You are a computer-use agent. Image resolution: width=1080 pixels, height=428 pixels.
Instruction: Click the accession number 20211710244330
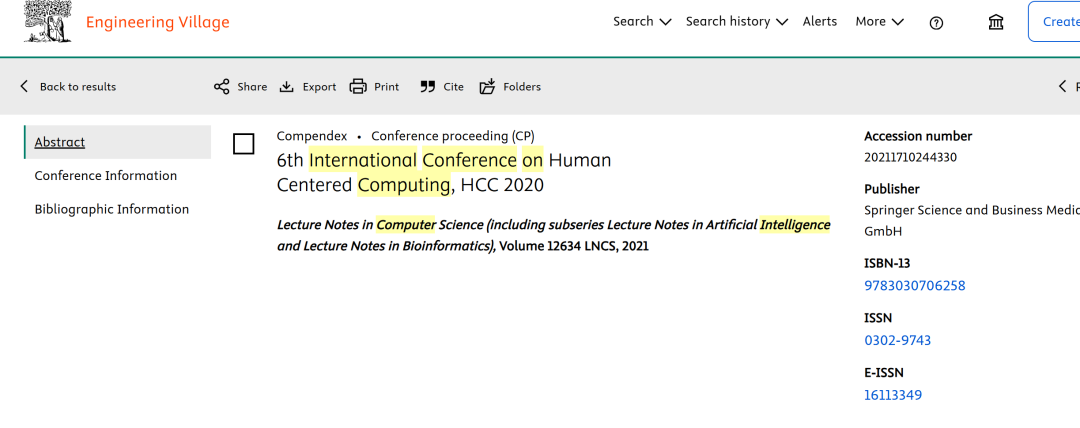pos(910,157)
